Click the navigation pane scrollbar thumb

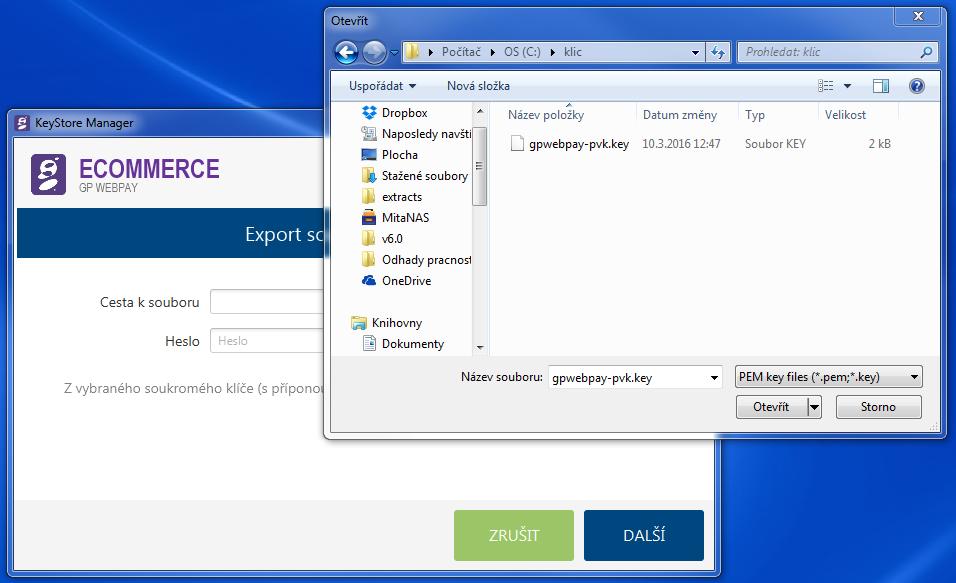pos(480,166)
